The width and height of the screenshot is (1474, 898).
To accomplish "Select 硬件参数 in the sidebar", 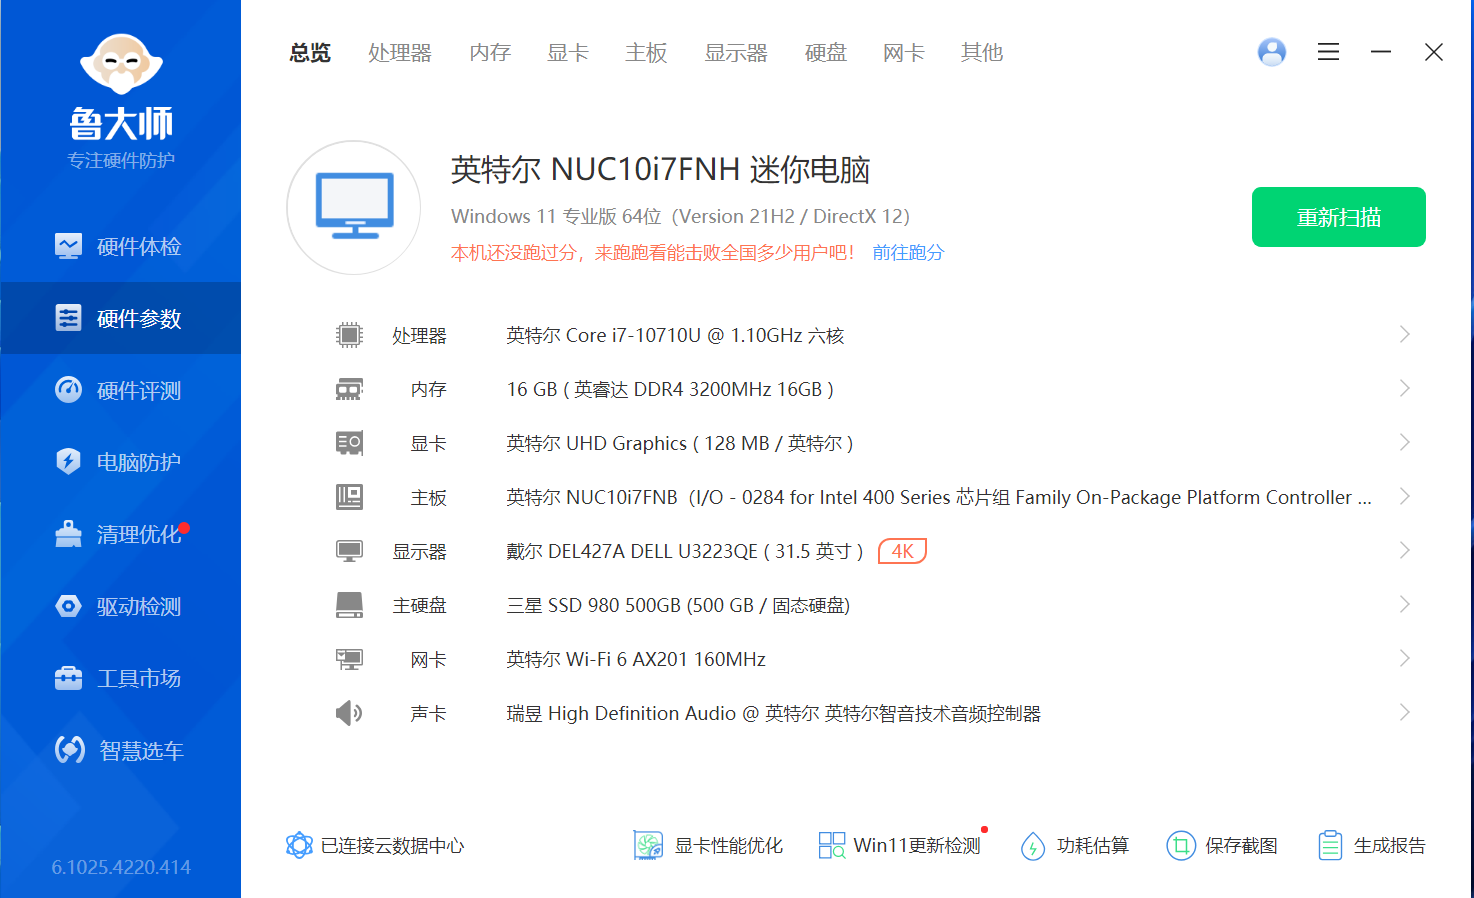I will click(120, 318).
